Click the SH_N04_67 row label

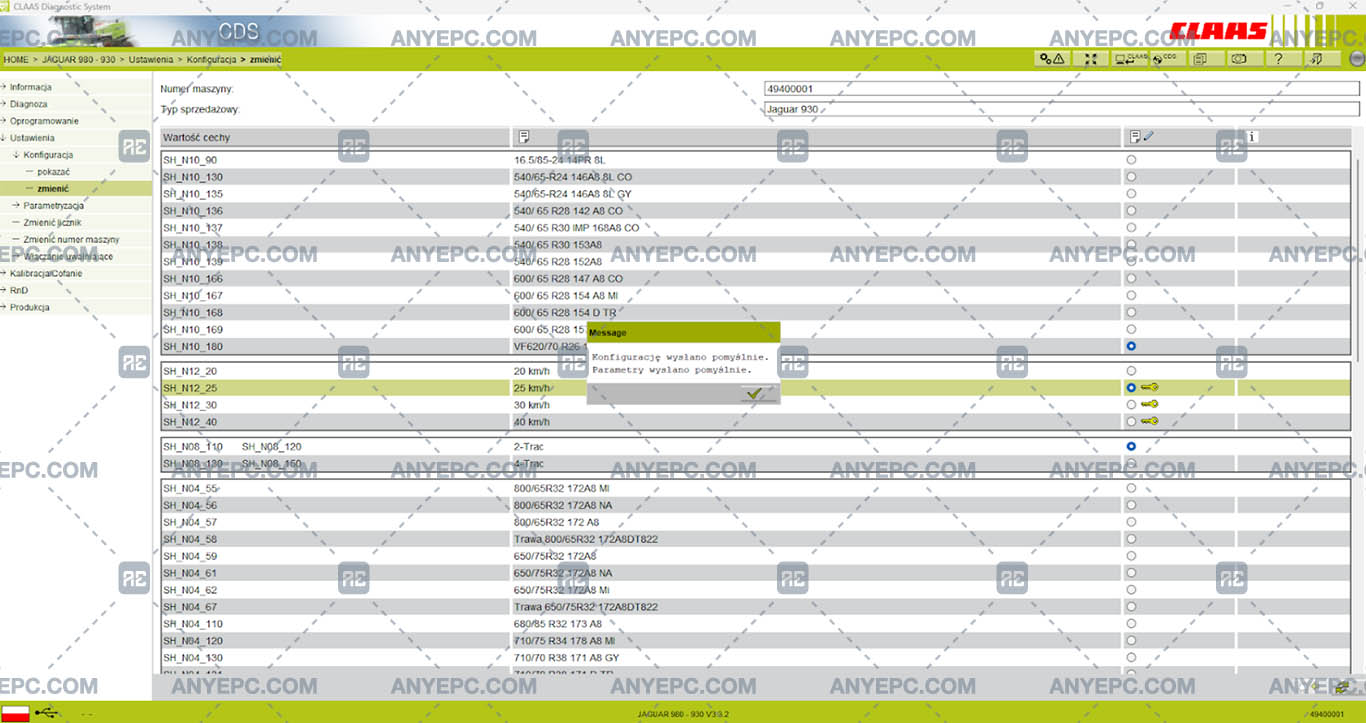190,607
